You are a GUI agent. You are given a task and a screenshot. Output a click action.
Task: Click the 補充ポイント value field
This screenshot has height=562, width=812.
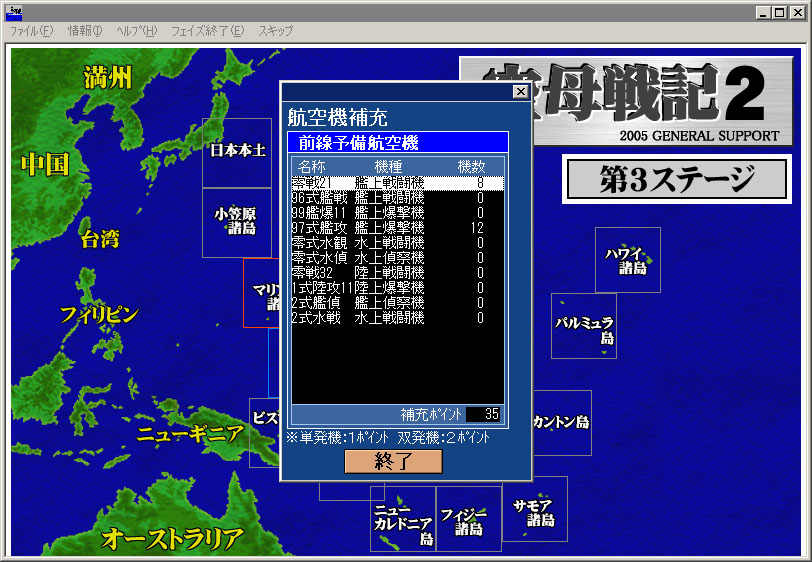coord(483,414)
